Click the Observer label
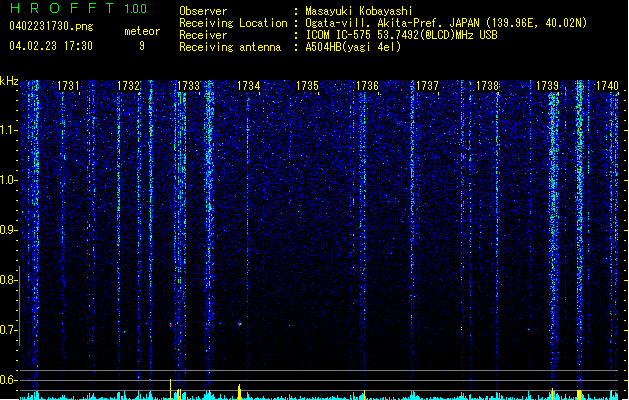Viewport: 629px width, 400px height. pos(203,11)
